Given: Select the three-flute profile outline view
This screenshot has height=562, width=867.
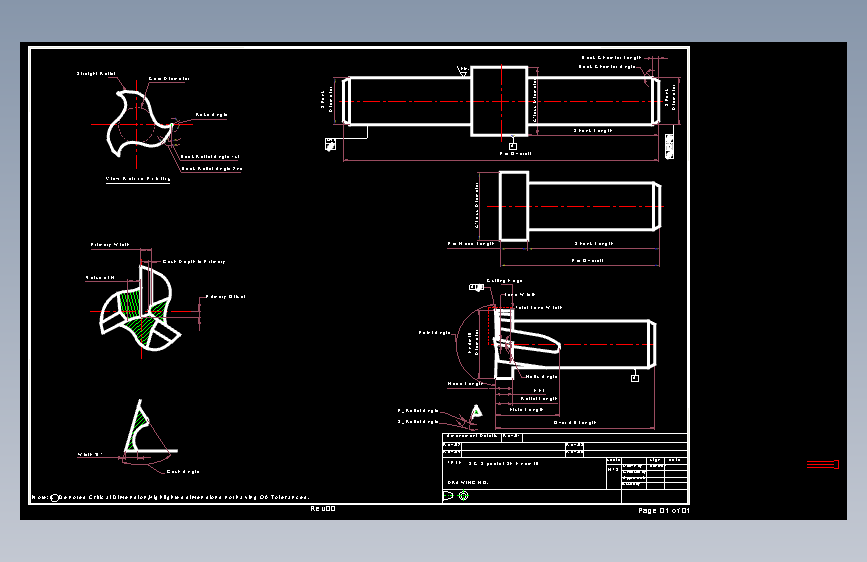Looking at the screenshot, I should click(139, 123).
